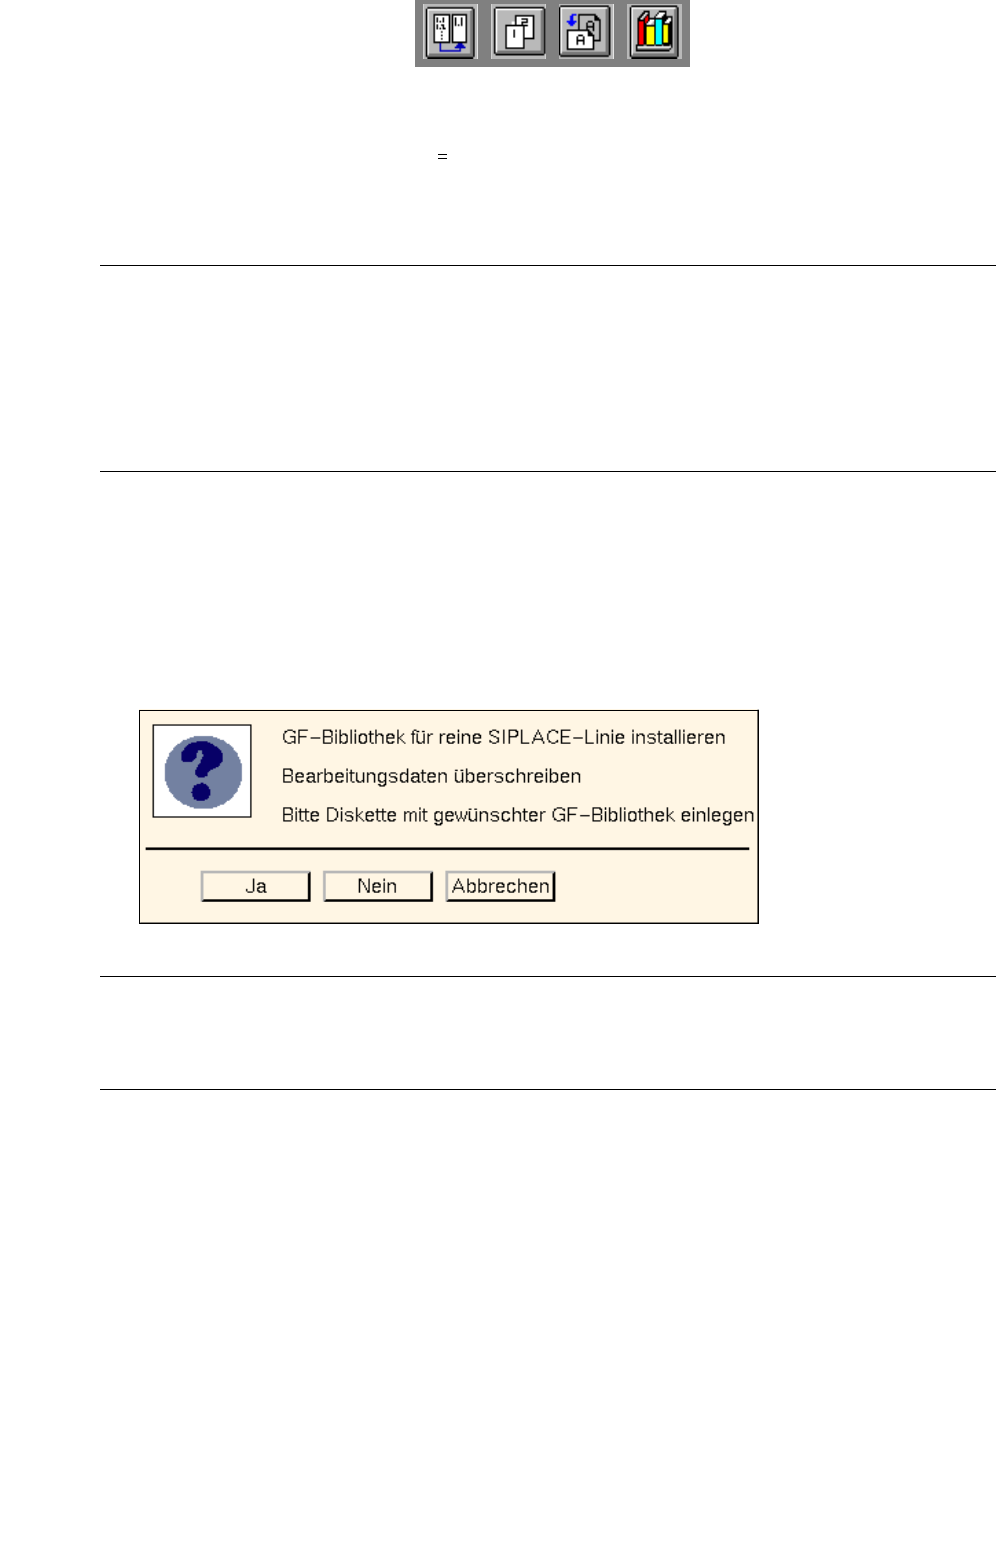Decline by clicking the Nein button

378,886
